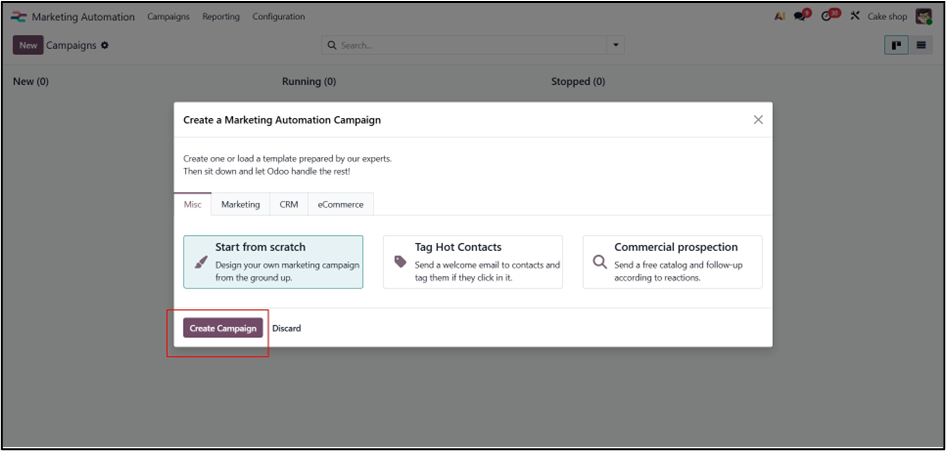Open the conversations messages icon
Viewport: 946px width, 451px height.
coord(801,17)
